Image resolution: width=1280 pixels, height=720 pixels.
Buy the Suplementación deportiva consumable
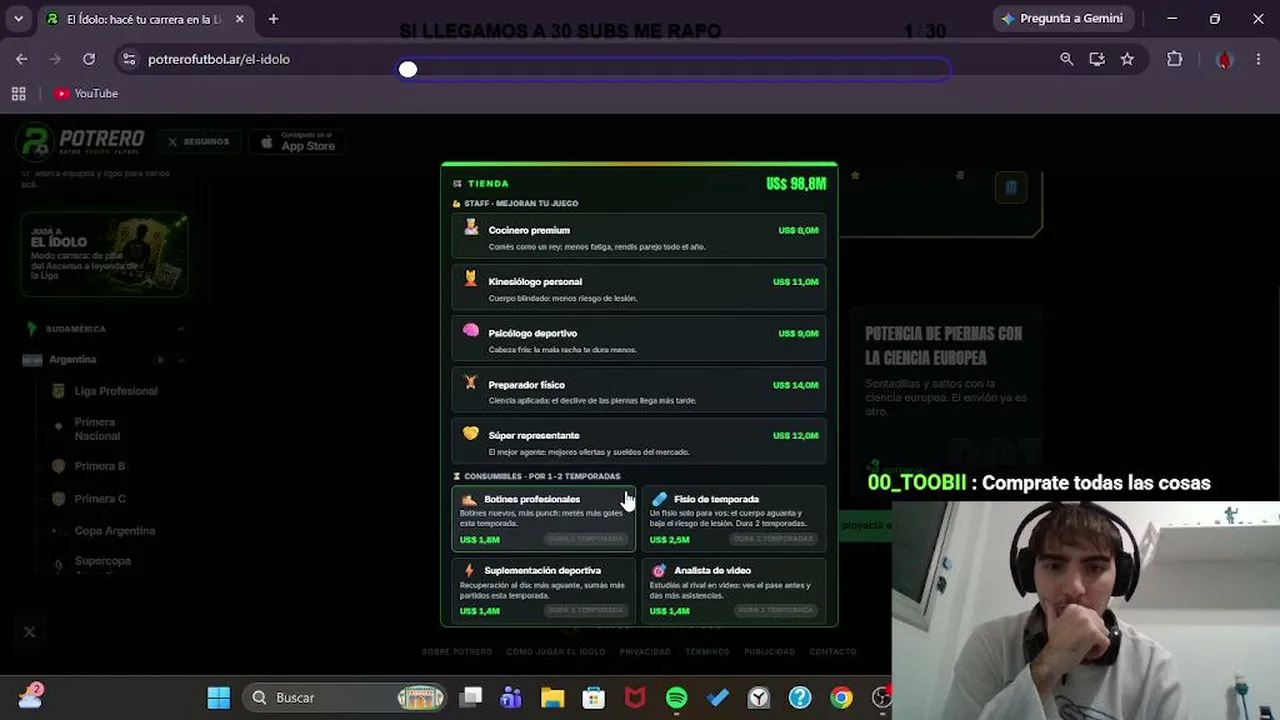click(543, 590)
